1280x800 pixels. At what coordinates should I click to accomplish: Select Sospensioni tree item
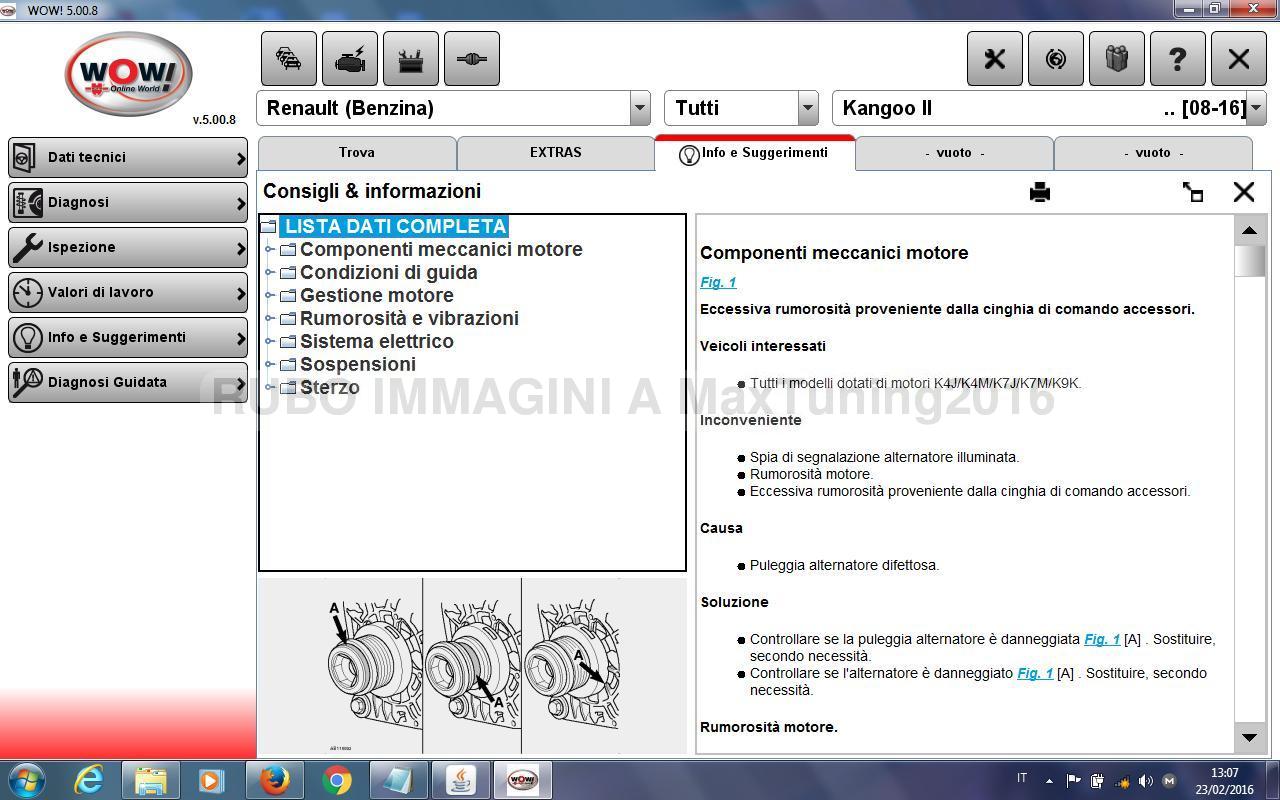click(358, 365)
